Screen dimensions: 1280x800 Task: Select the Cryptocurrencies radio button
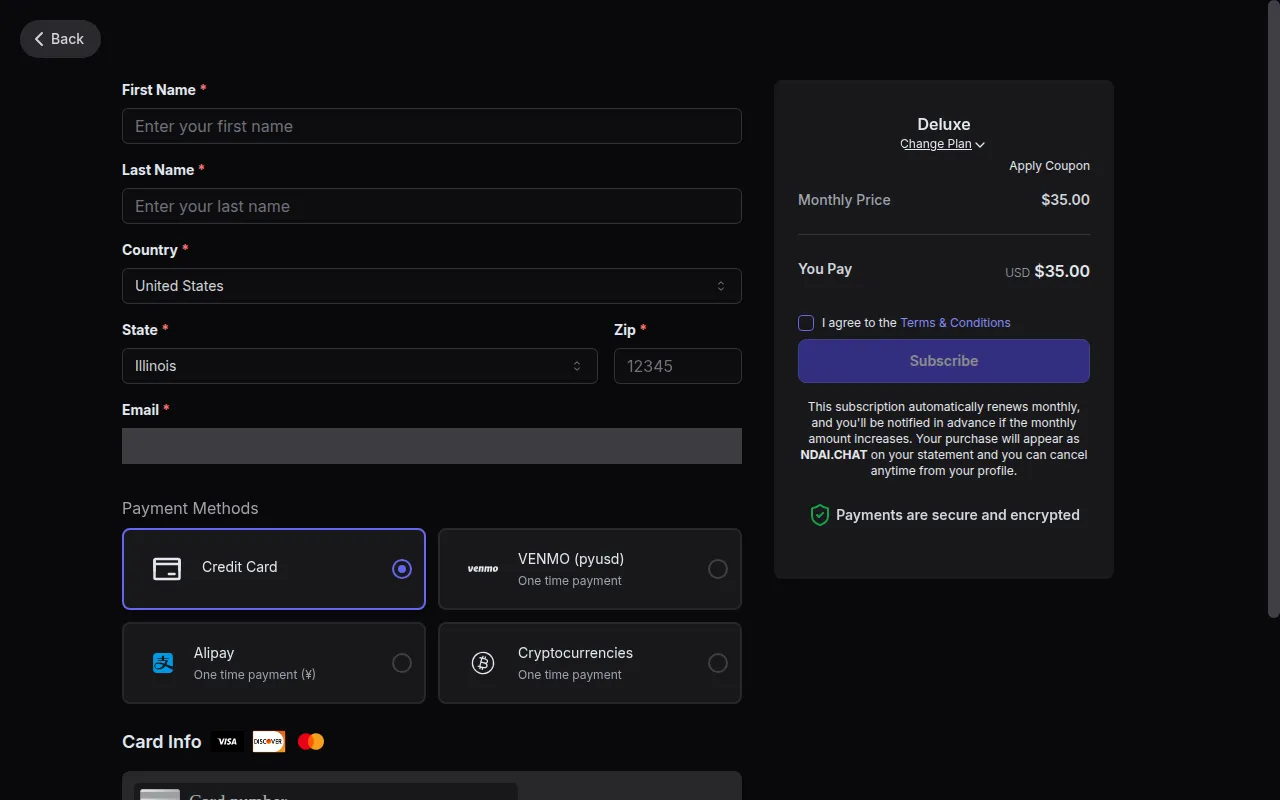[718, 663]
